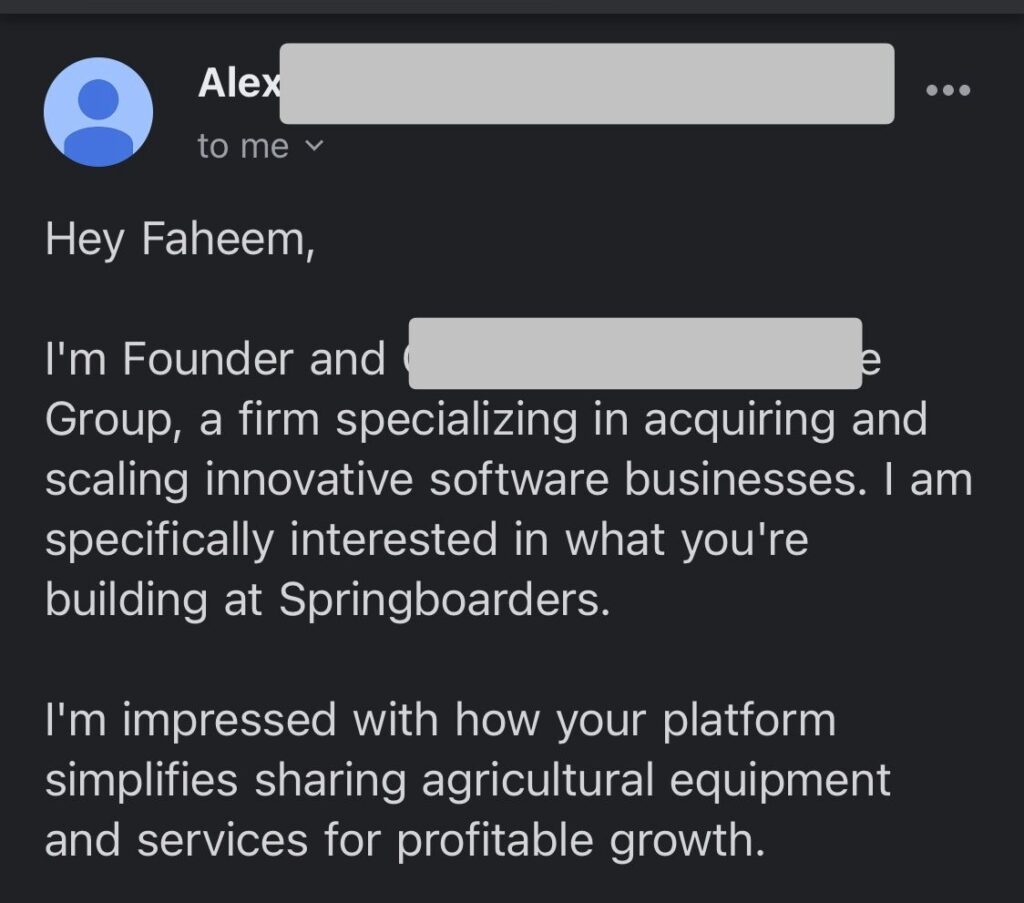Click the sender's profile avatar icon
The width and height of the screenshot is (1024, 903).
pos(98,111)
